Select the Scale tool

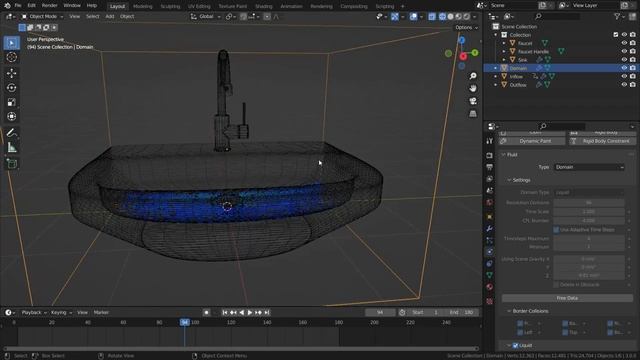(11, 102)
